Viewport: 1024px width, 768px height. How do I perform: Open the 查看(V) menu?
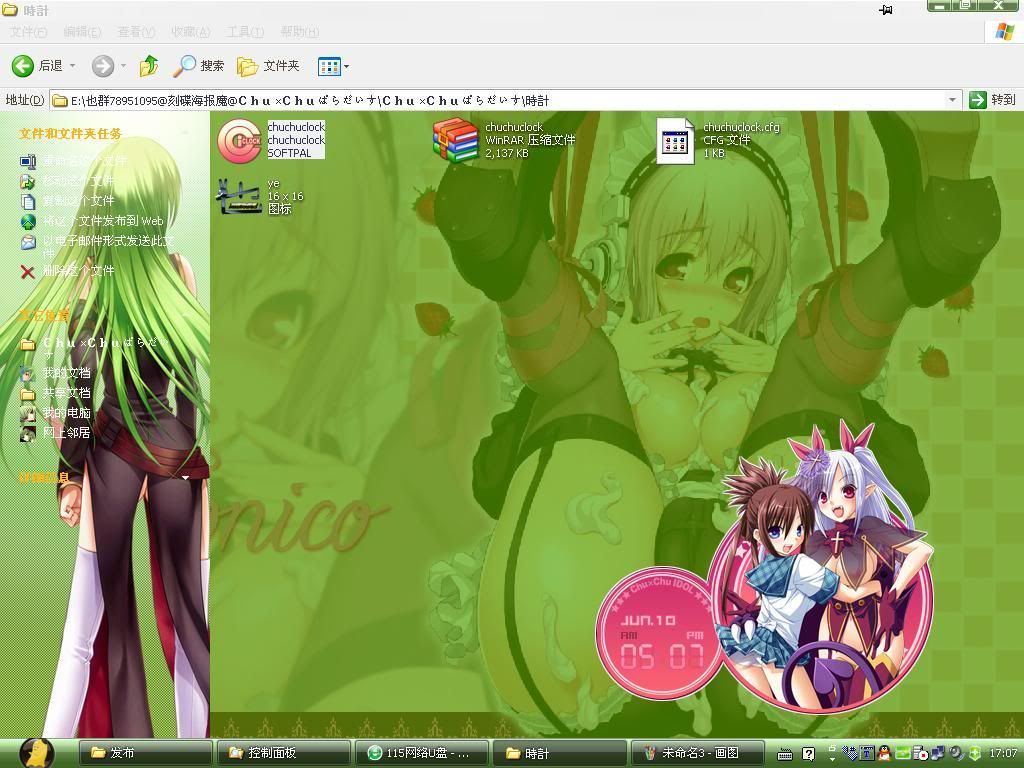(136, 31)
